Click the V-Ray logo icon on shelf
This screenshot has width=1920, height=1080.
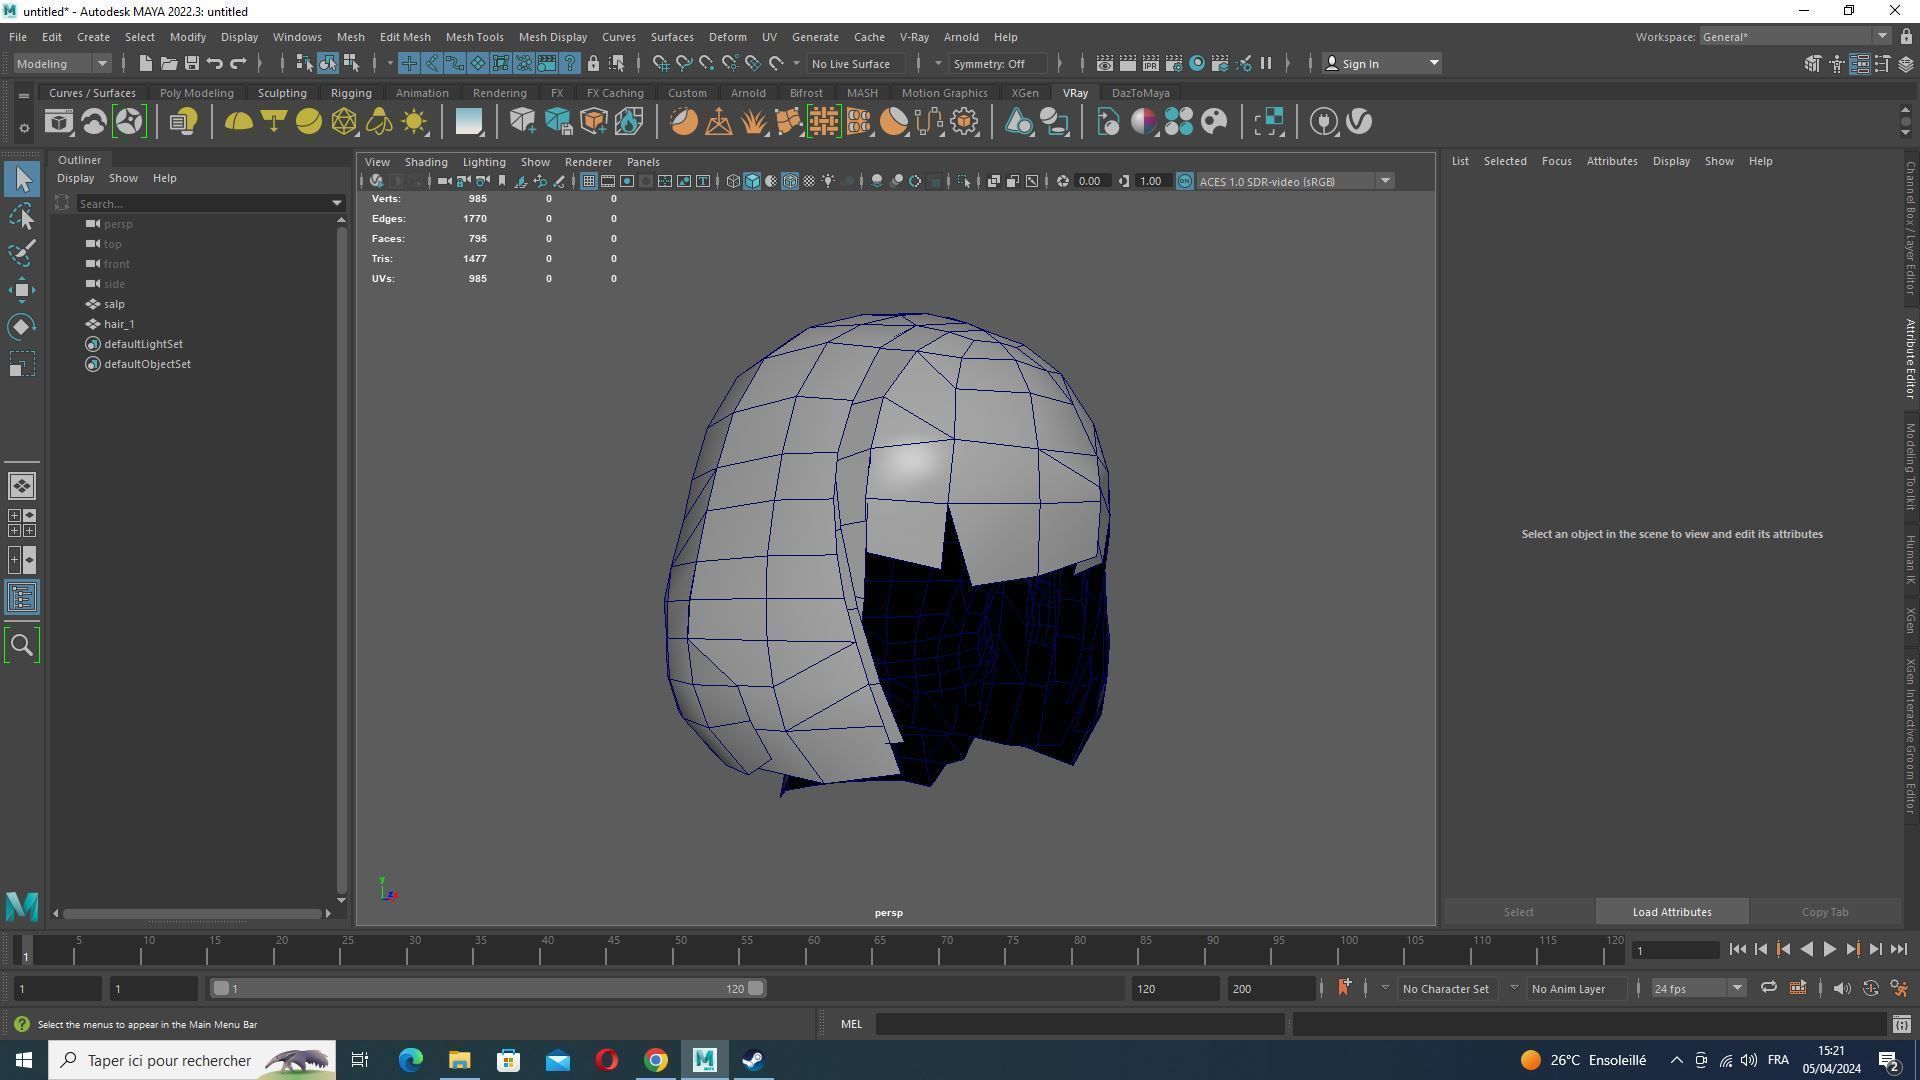pos(1359,122)
